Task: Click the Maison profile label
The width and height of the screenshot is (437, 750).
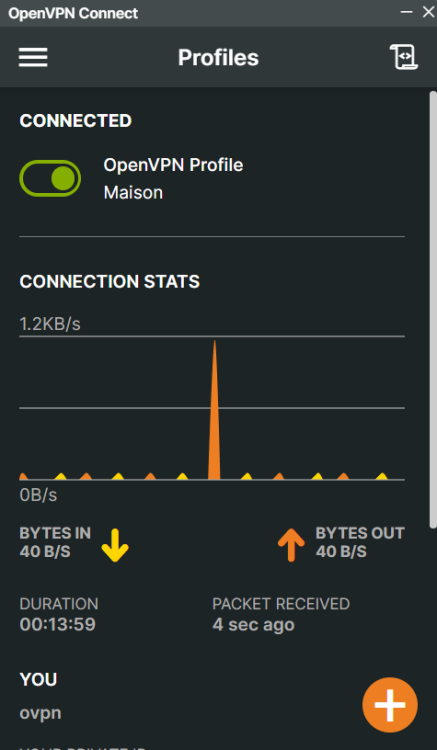Action: [x=133, y=192]
